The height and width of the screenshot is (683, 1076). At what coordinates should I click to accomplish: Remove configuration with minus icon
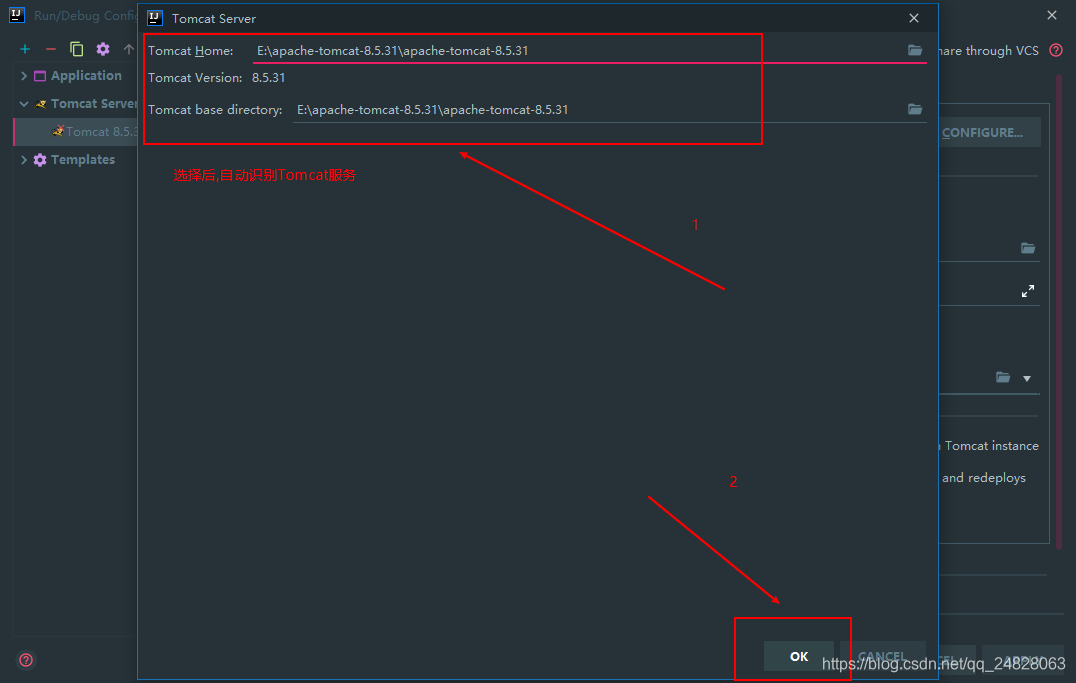pyautogui.click(x=51, y=49)
